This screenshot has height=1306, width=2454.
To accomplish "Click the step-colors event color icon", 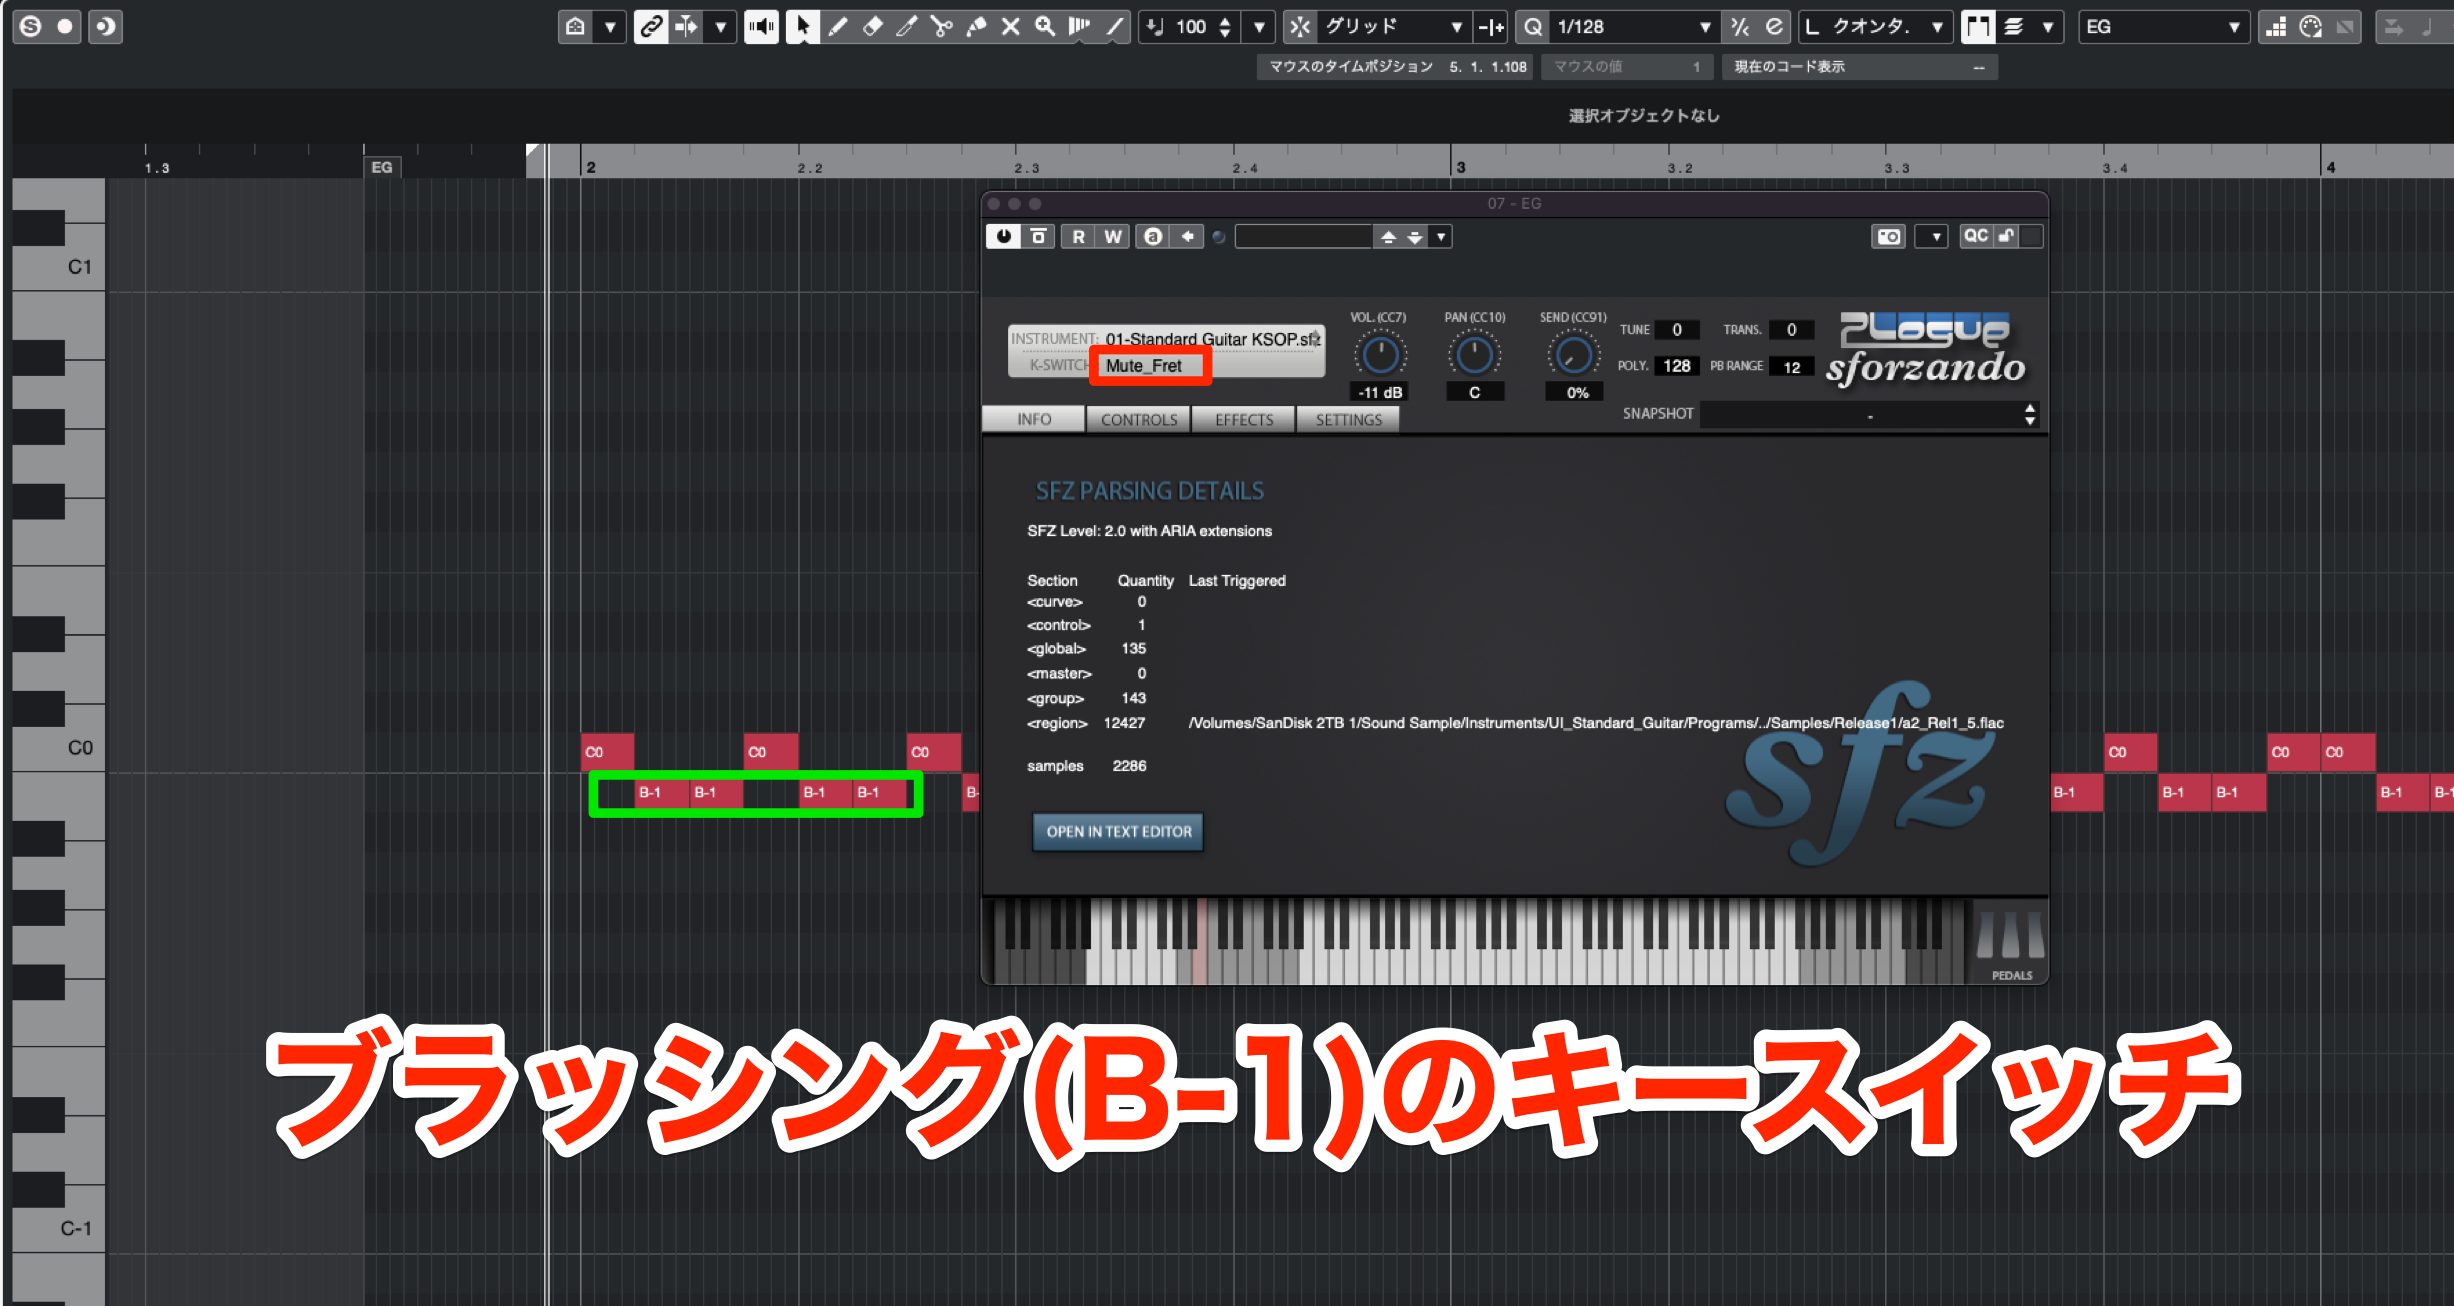I will 2275,27.
